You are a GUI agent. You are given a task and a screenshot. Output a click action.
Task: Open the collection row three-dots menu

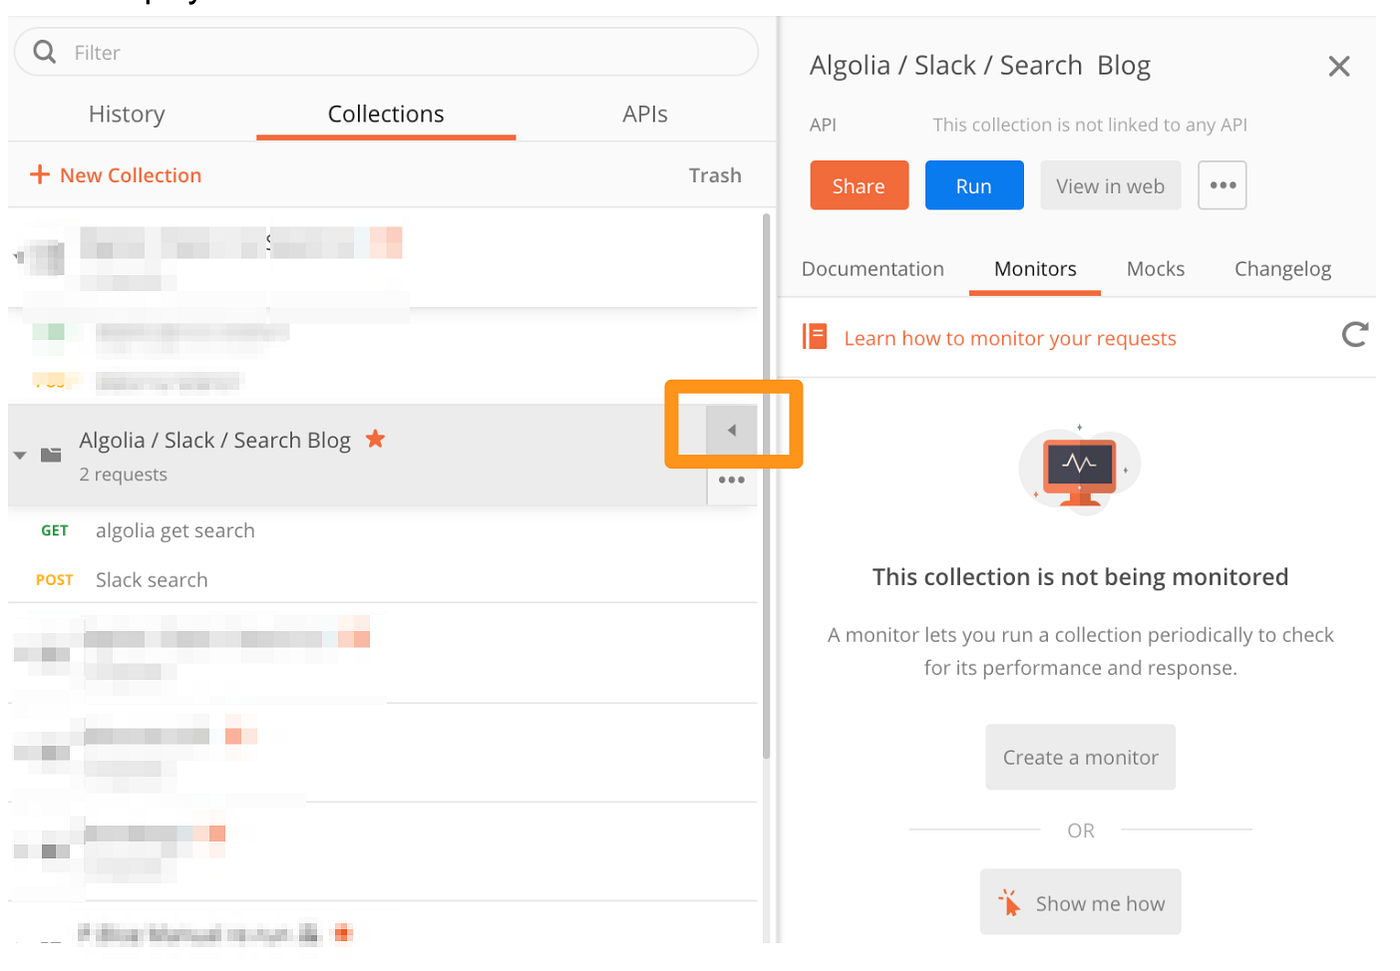tap(732, 480)
